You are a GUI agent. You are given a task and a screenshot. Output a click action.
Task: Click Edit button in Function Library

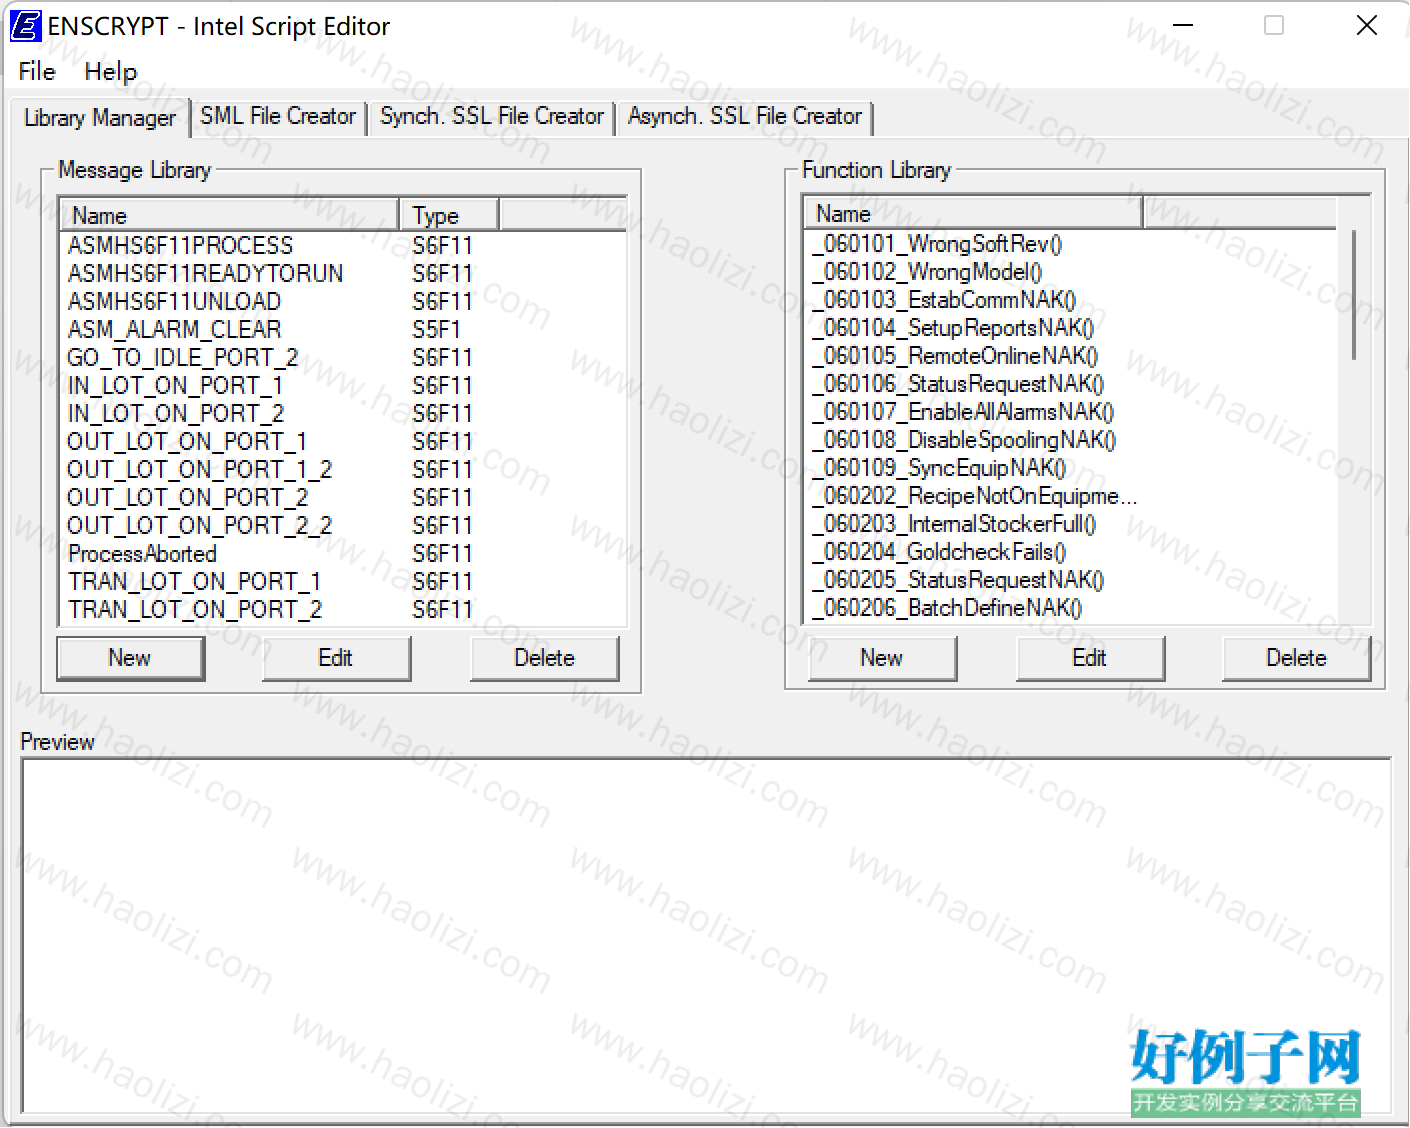[1090, 658]
